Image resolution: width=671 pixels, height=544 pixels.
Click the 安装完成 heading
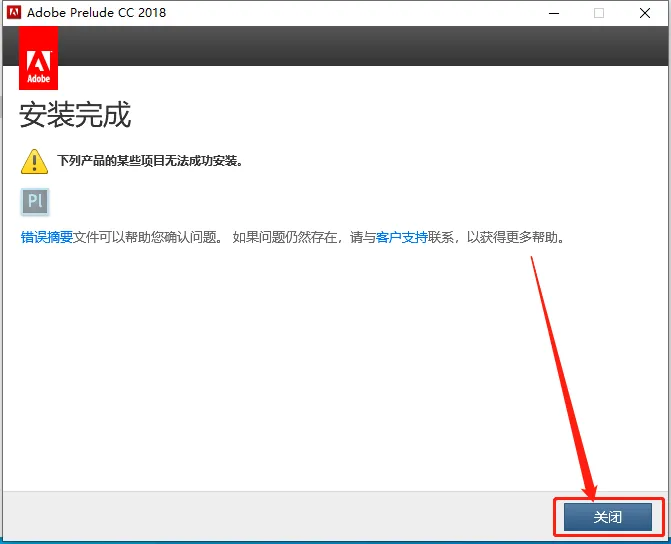[75, 115]
